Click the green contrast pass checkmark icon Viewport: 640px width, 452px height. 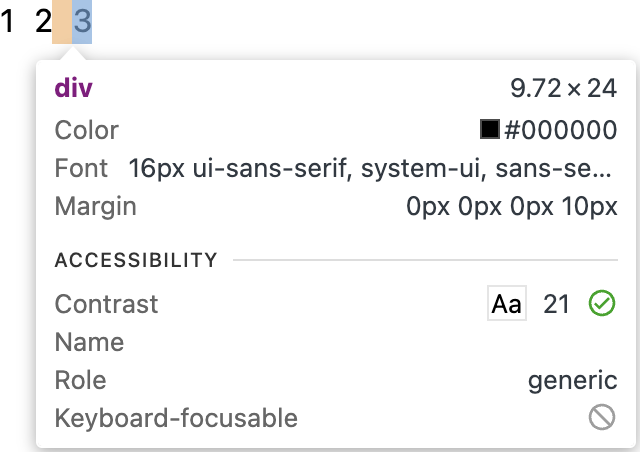tap(601, 304)
